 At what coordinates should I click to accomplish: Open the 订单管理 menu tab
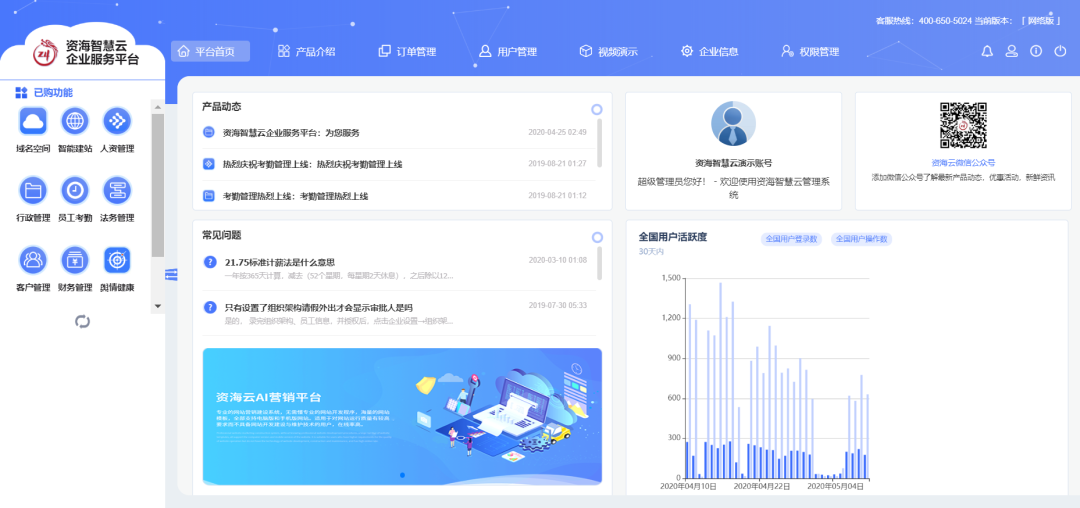pyautogui.click(x=406, y=51)
